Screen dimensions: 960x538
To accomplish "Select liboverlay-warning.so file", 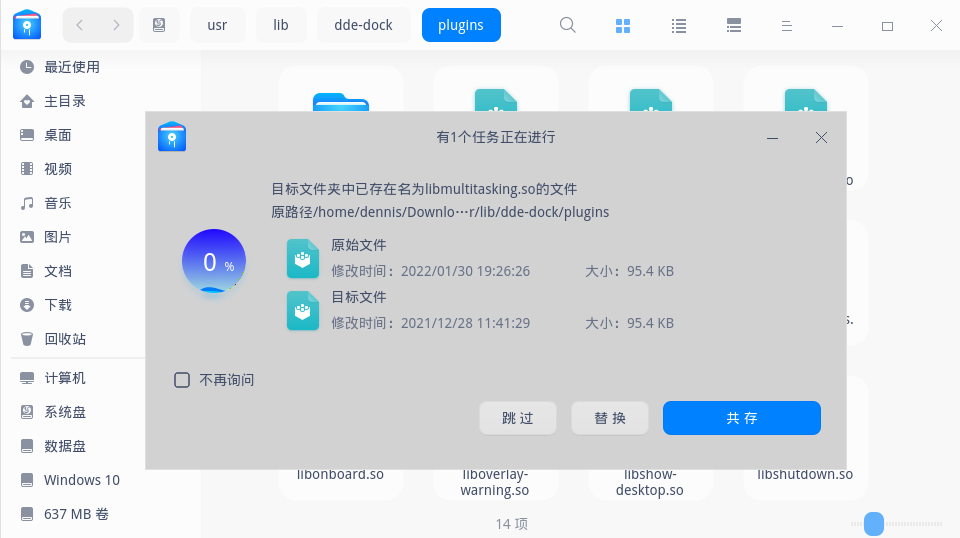I will [x=495, y=482].
